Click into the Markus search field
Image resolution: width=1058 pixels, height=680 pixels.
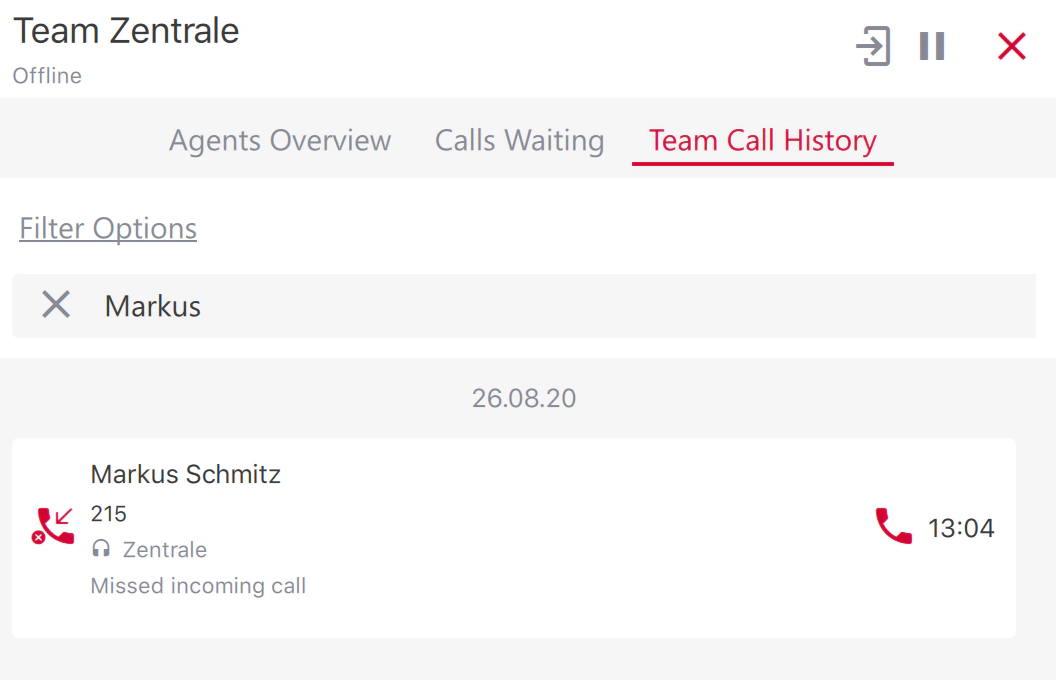[x=524, y=306]
